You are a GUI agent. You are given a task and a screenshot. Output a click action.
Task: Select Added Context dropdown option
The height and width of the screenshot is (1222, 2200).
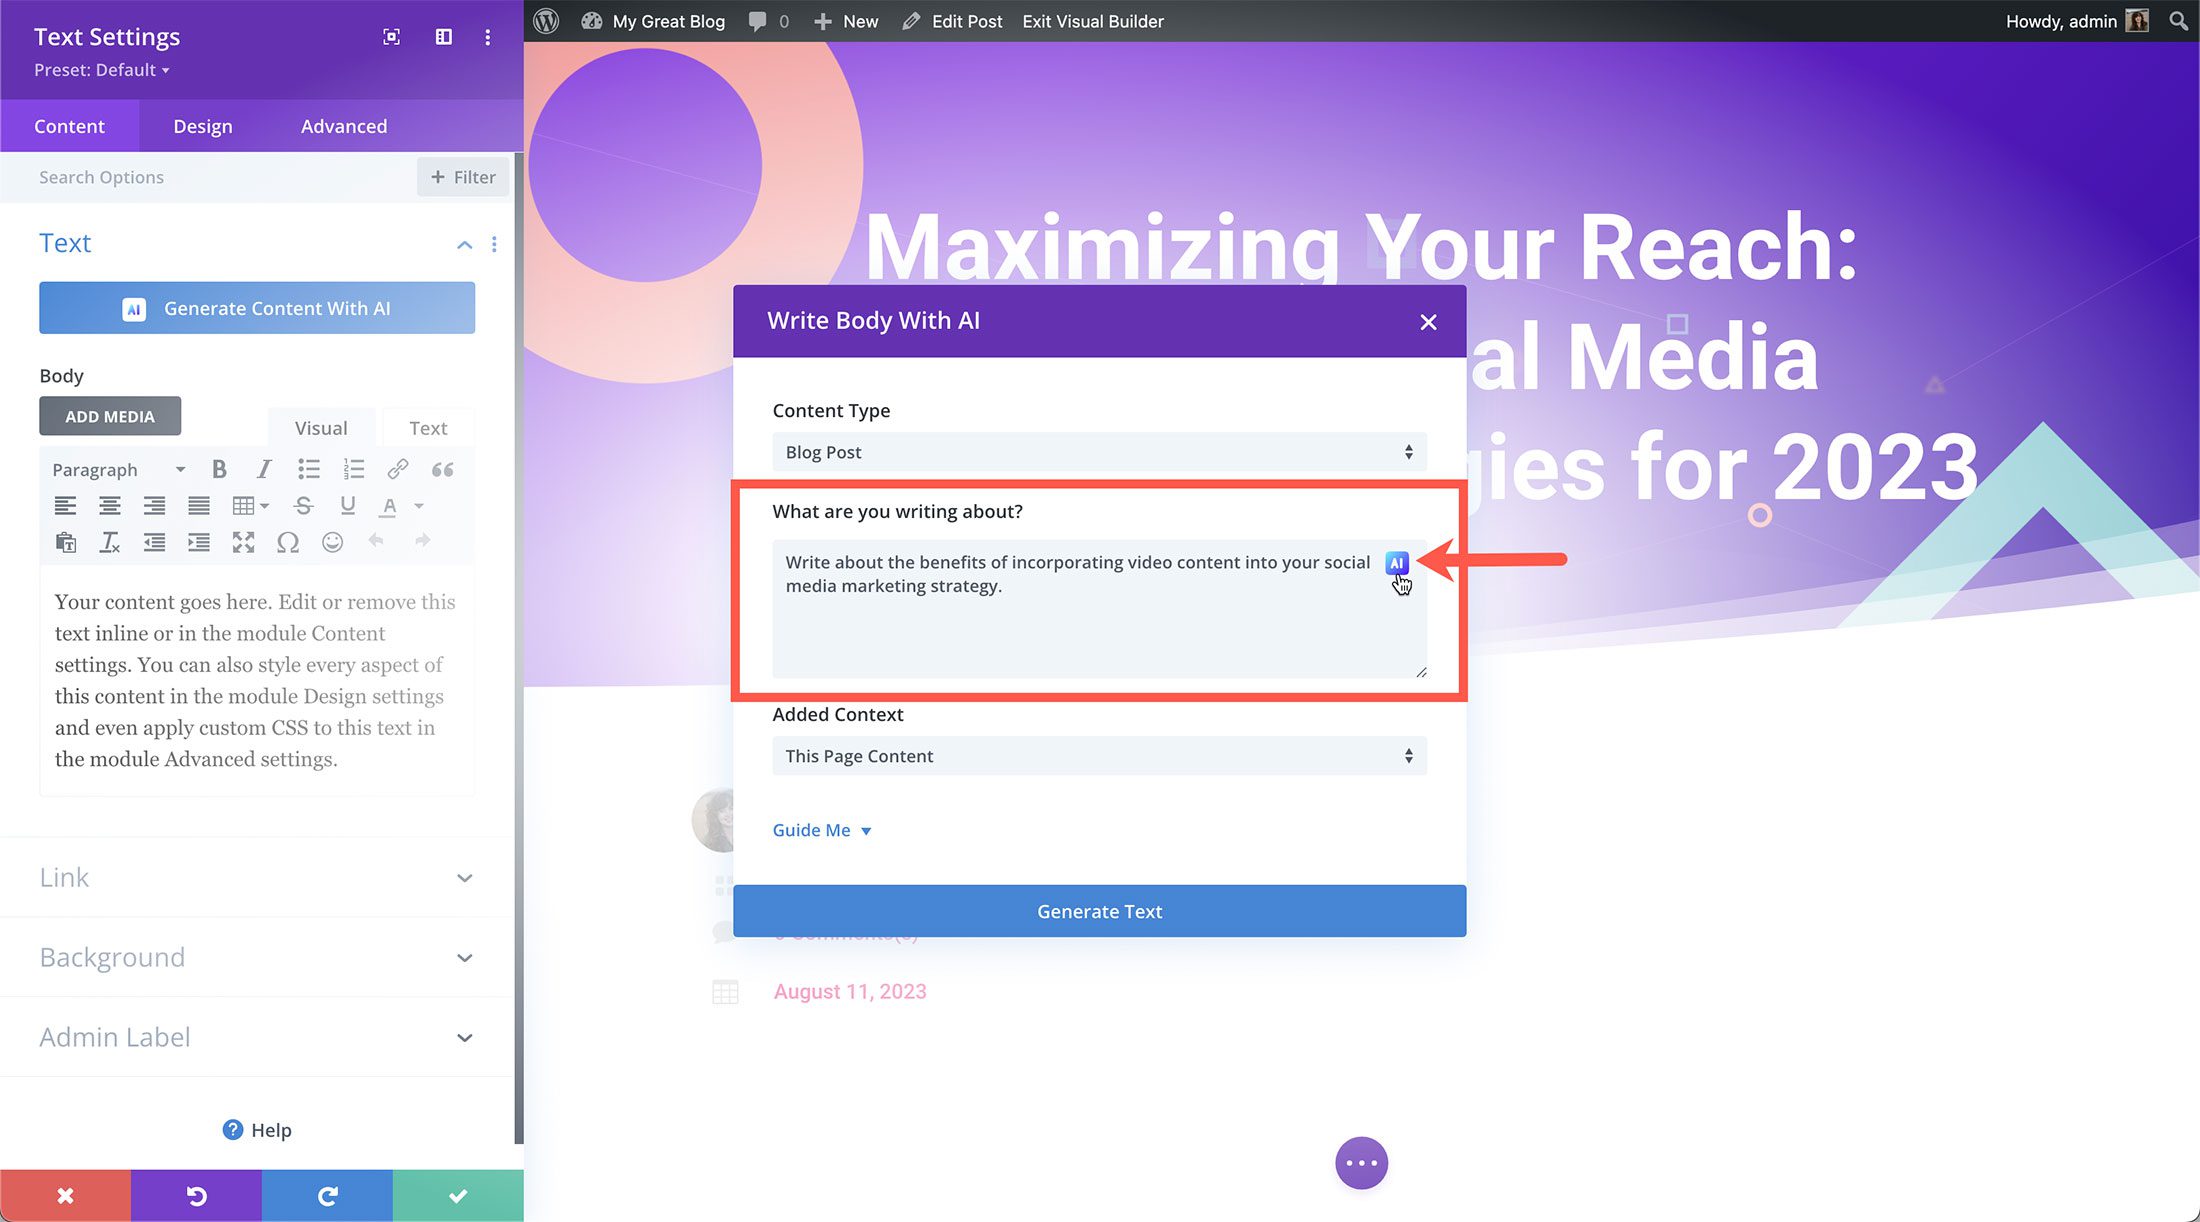click(x=1098, y=755)
